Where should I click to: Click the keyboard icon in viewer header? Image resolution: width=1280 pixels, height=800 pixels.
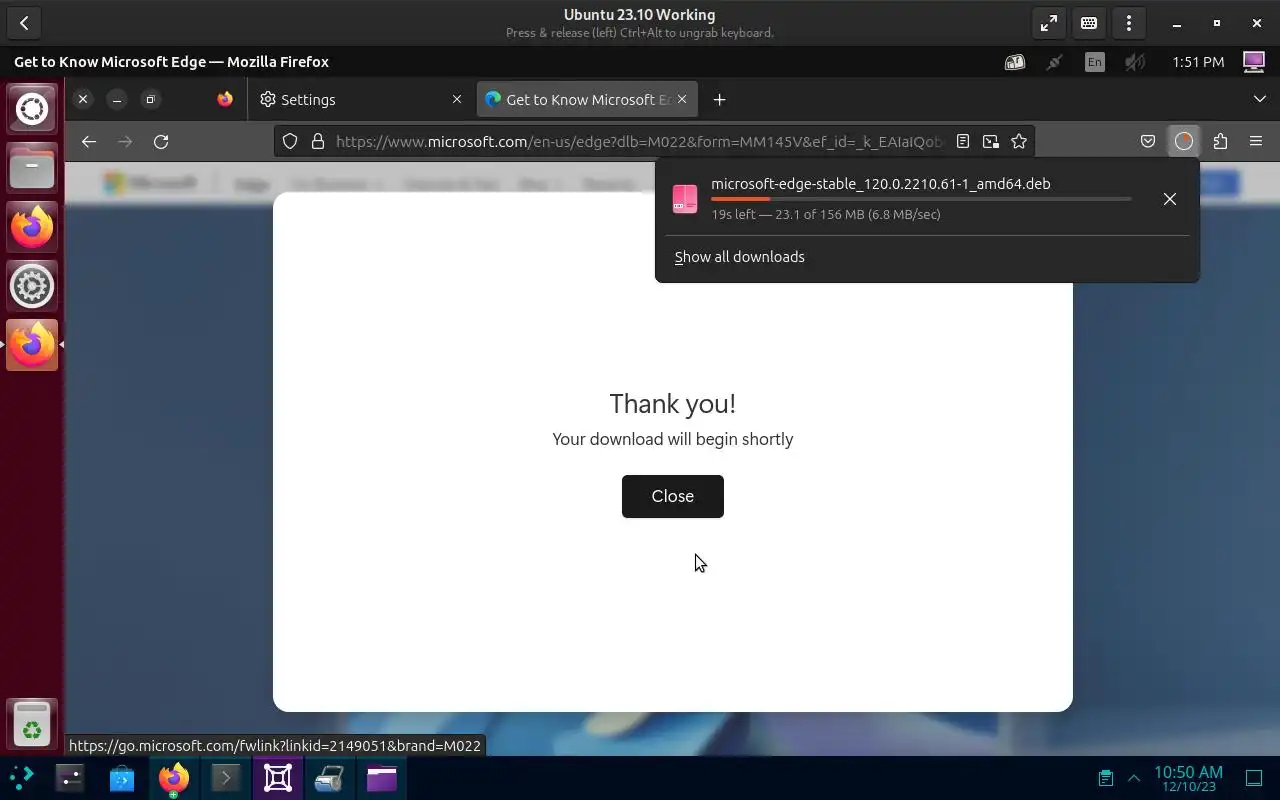click(1089, 22)
